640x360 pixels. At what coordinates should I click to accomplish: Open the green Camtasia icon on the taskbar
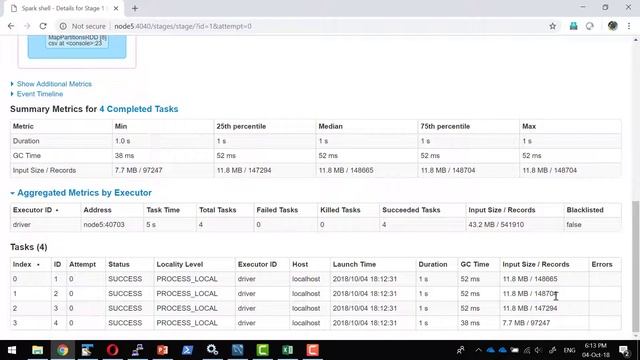tap(262, 350)
